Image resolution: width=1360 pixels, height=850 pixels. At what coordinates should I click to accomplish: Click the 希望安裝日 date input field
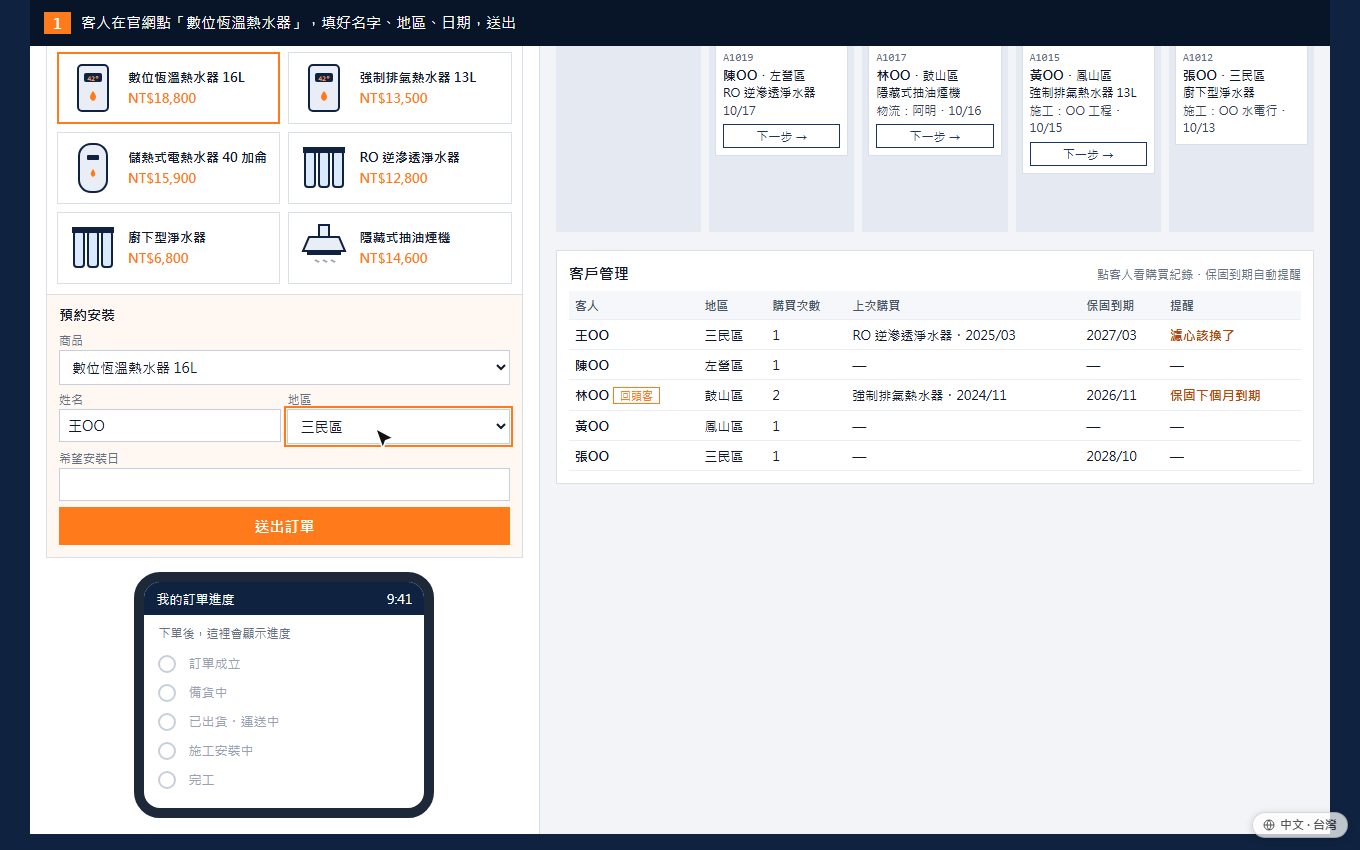click(284, 484)
